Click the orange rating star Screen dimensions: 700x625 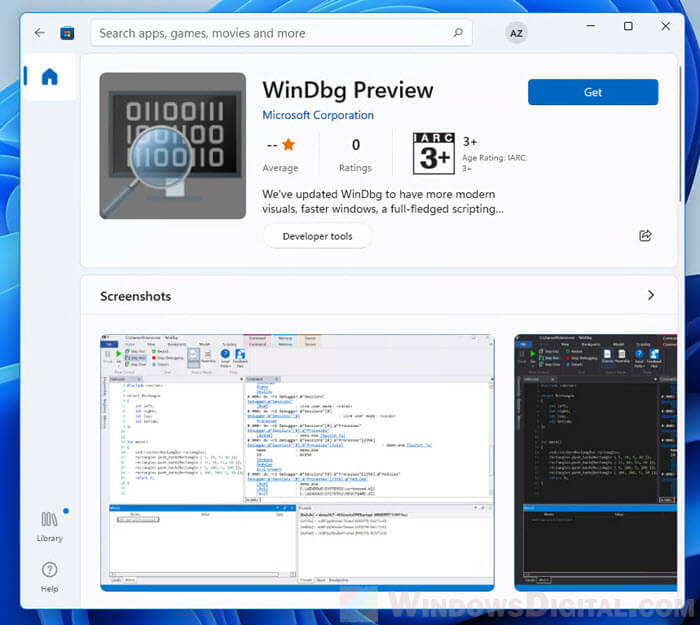pyautogui.click(x=288, y=145)
